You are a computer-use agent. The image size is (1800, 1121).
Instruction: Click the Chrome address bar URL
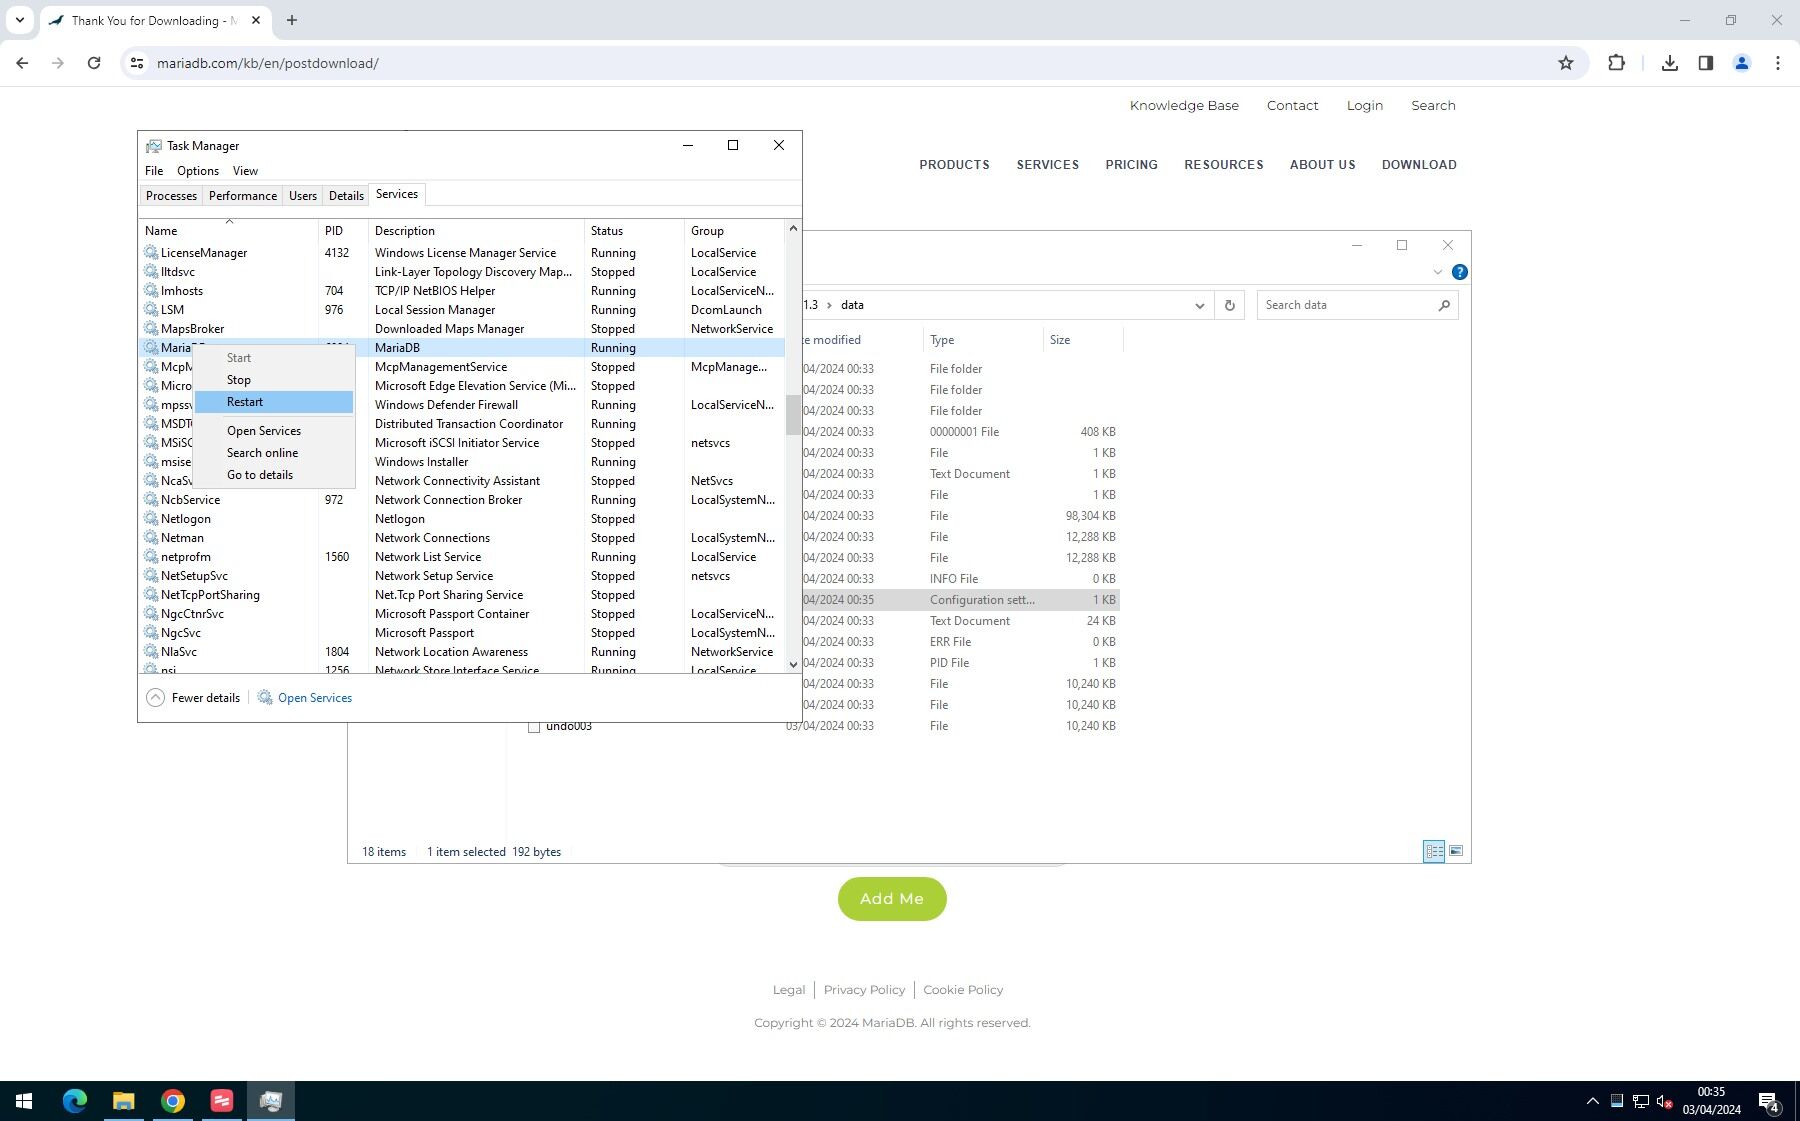coord(268,63)
